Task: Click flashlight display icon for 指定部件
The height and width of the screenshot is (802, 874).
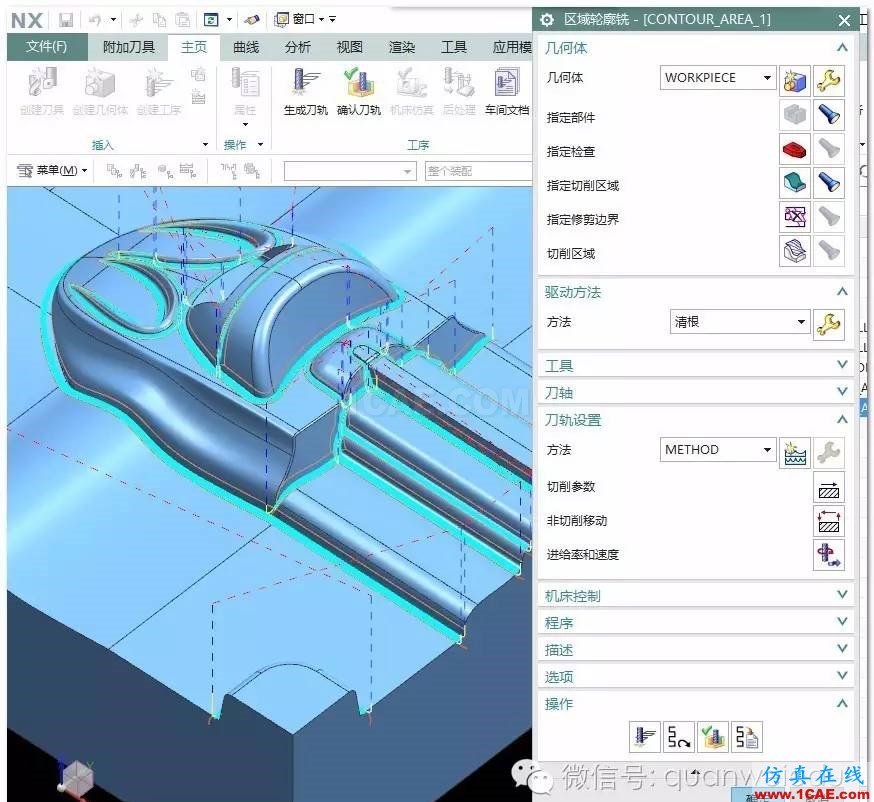Action: pyautogui.click(x=829, y=115)
